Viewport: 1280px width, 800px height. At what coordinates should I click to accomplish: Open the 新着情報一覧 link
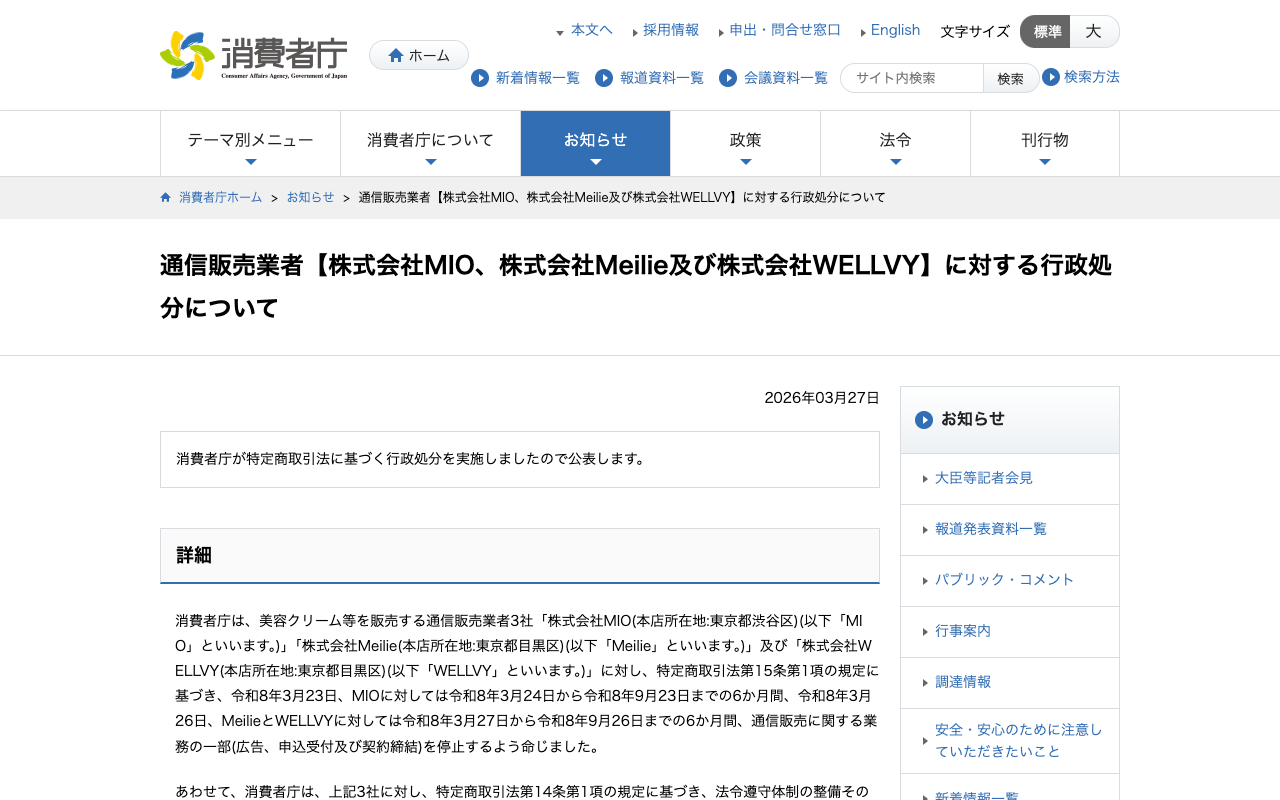[x=538, y=78]
